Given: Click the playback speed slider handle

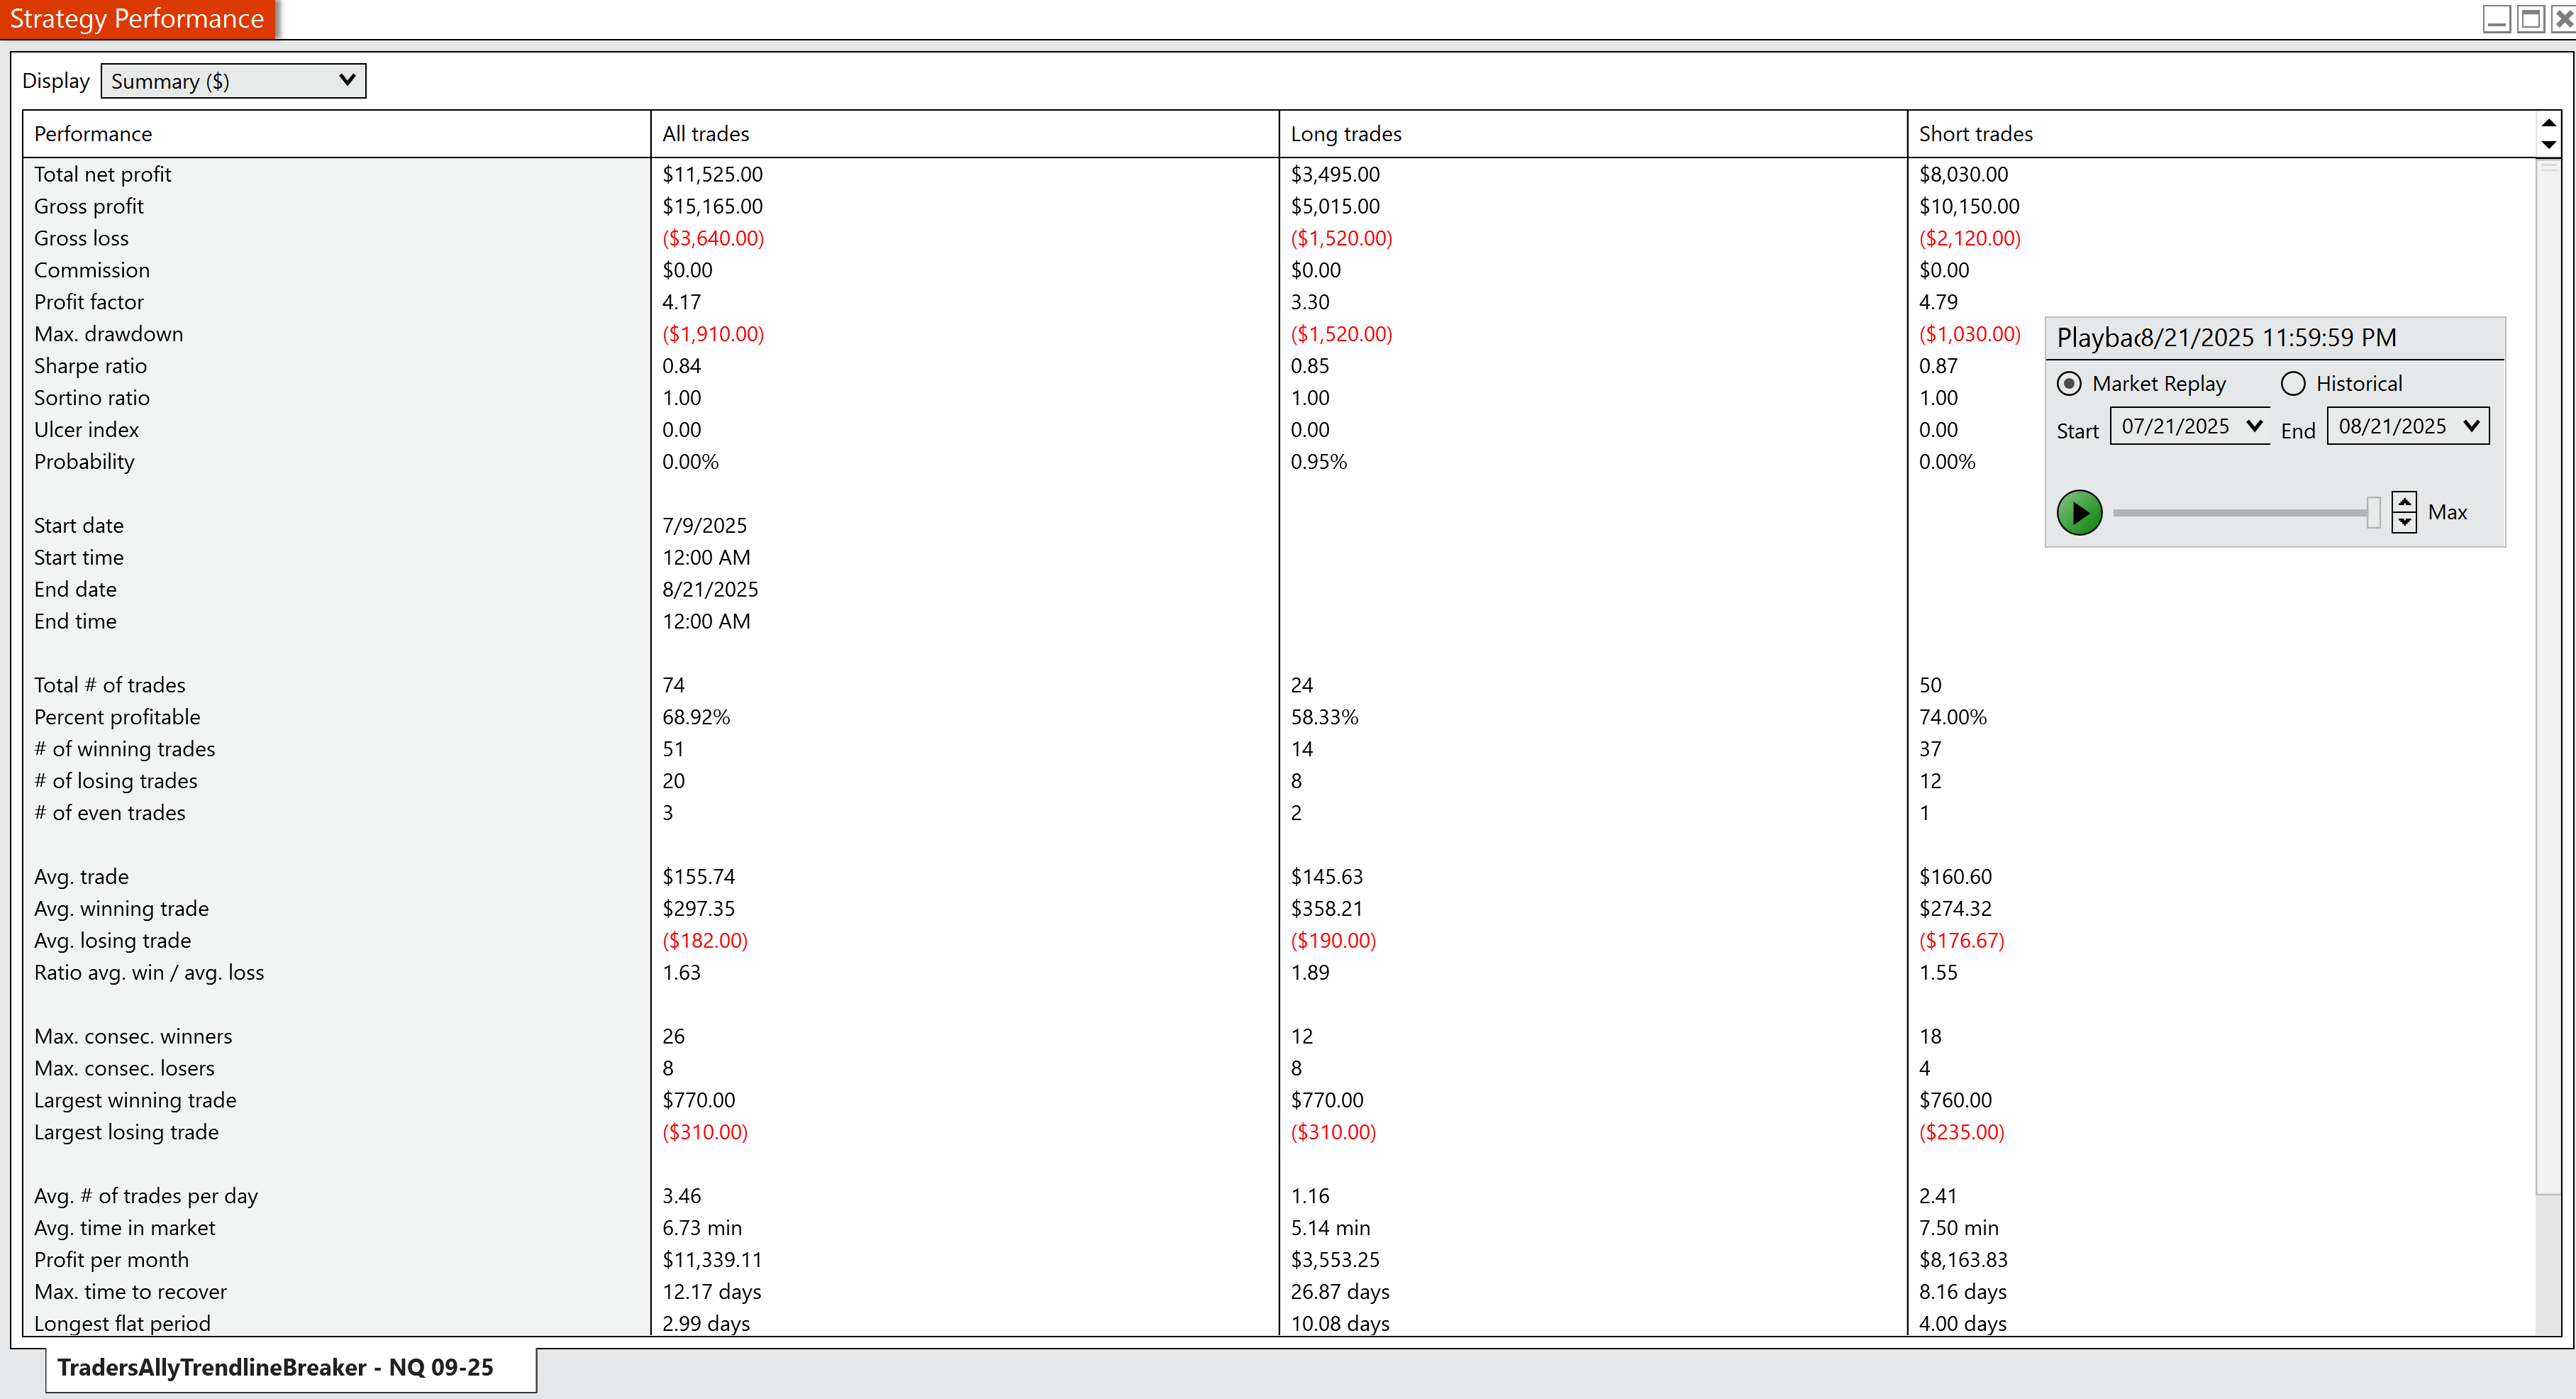Looking at the screenshot, I should pyautogui.click(x=2373, y=512).
